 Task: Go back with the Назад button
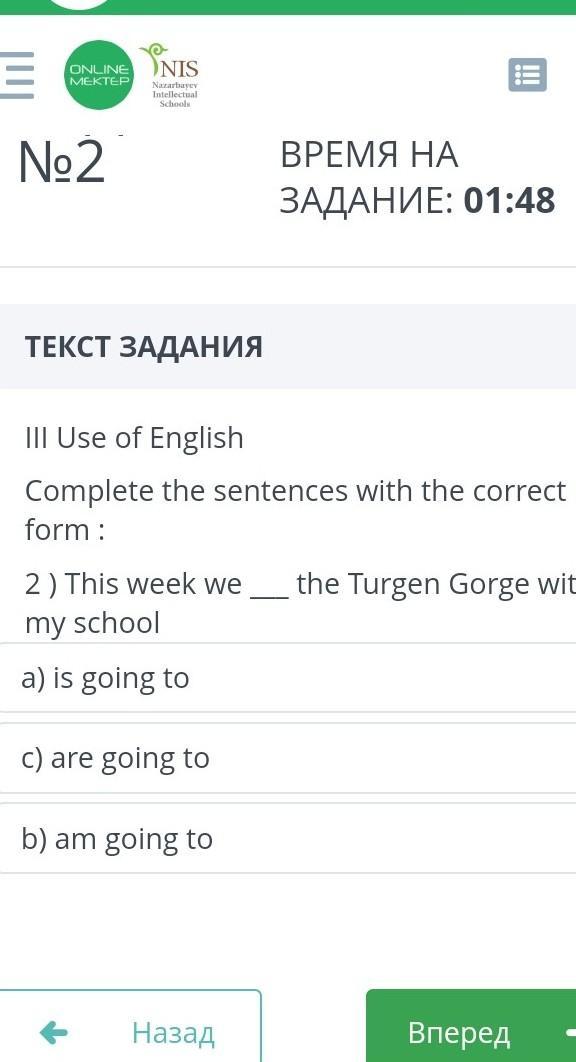(130, 1026)
